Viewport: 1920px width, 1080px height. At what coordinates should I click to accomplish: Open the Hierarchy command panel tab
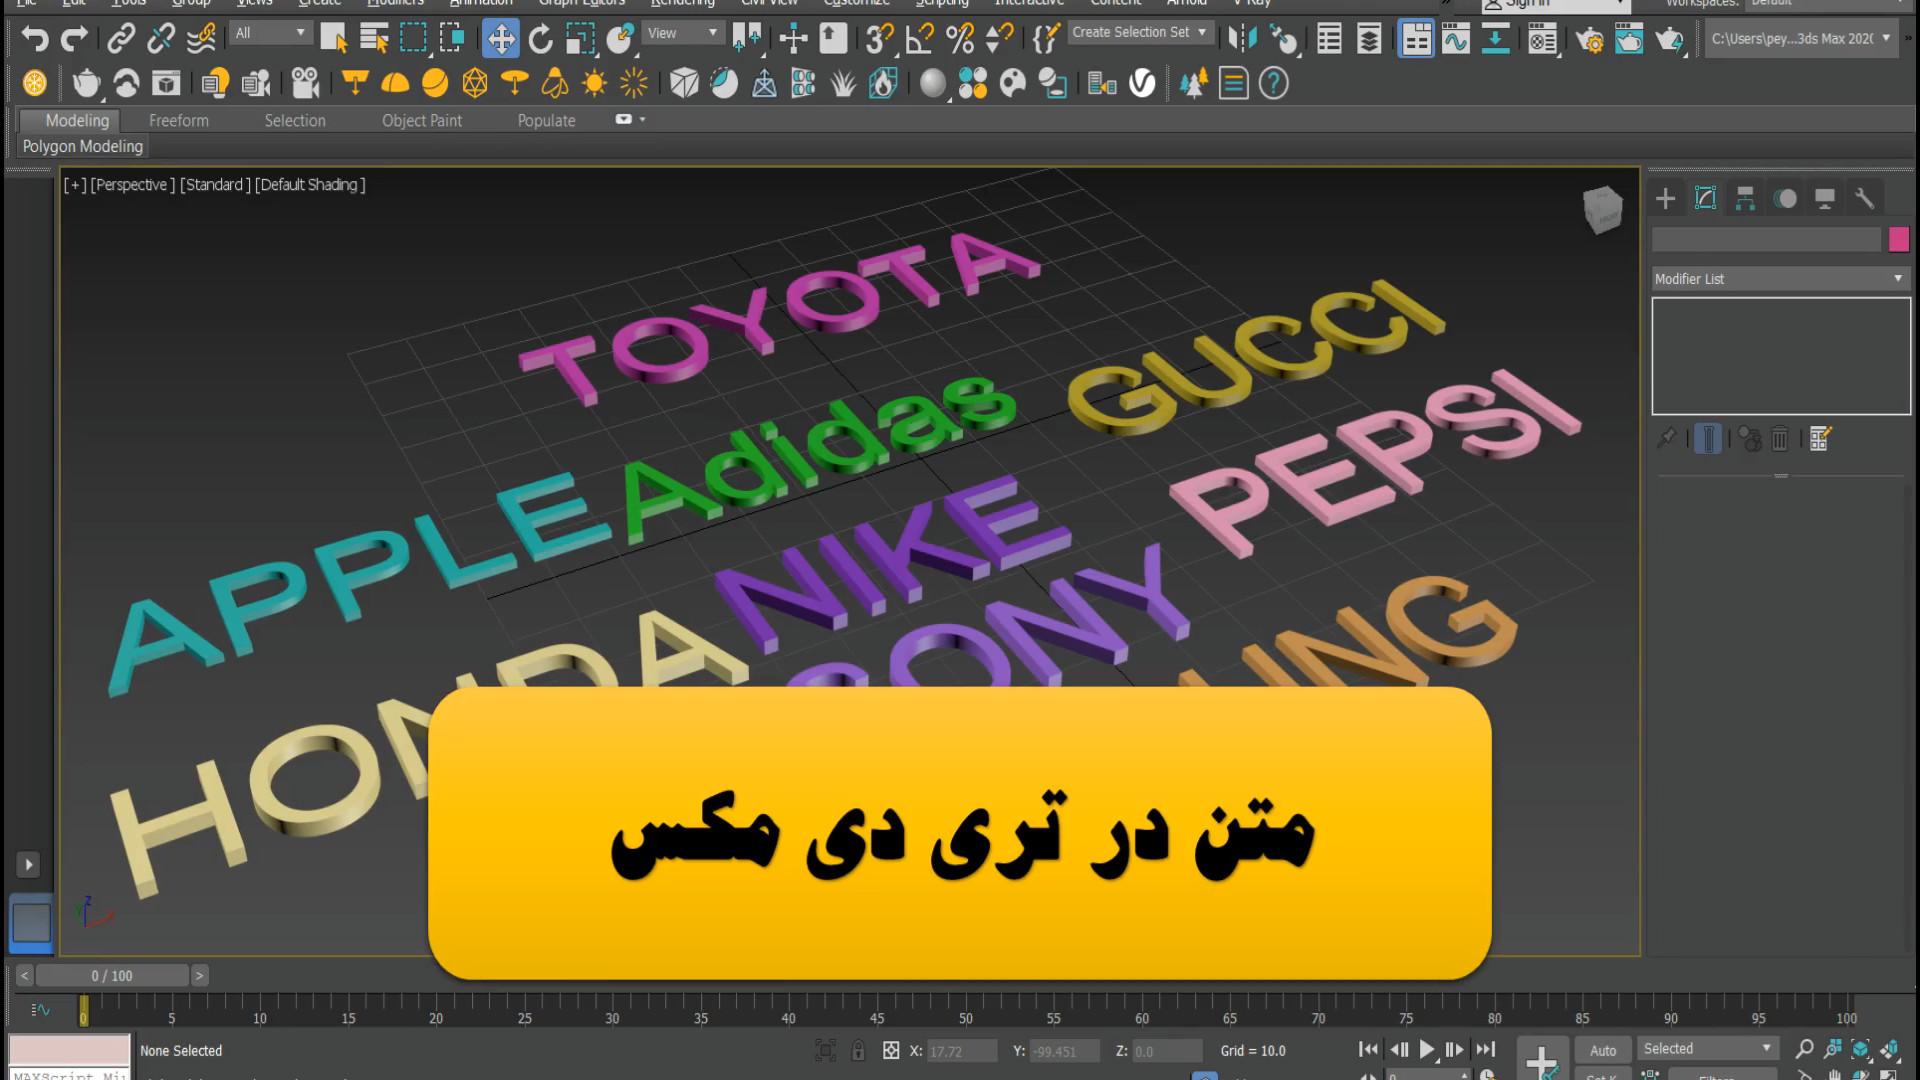[1745, 198]
